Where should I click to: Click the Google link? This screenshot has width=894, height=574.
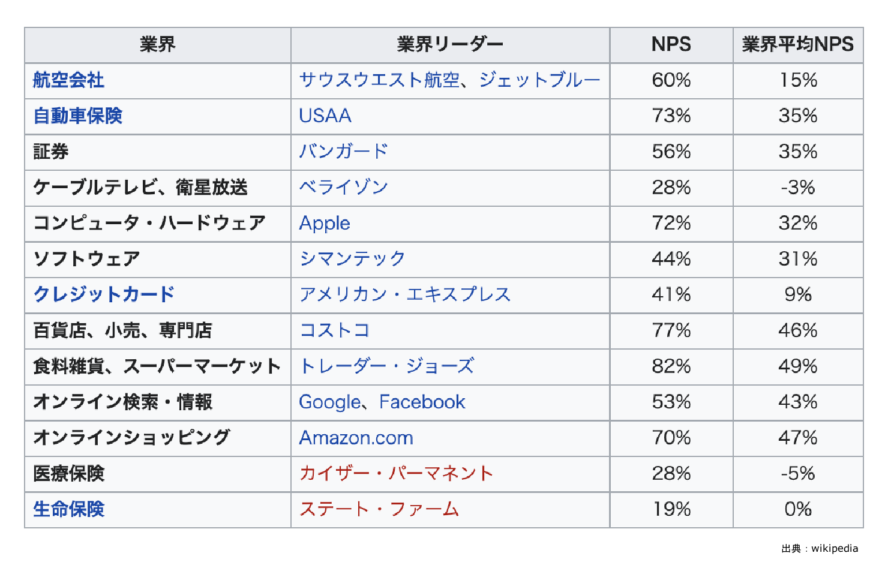pyautogui.click(x=328, y=402)
